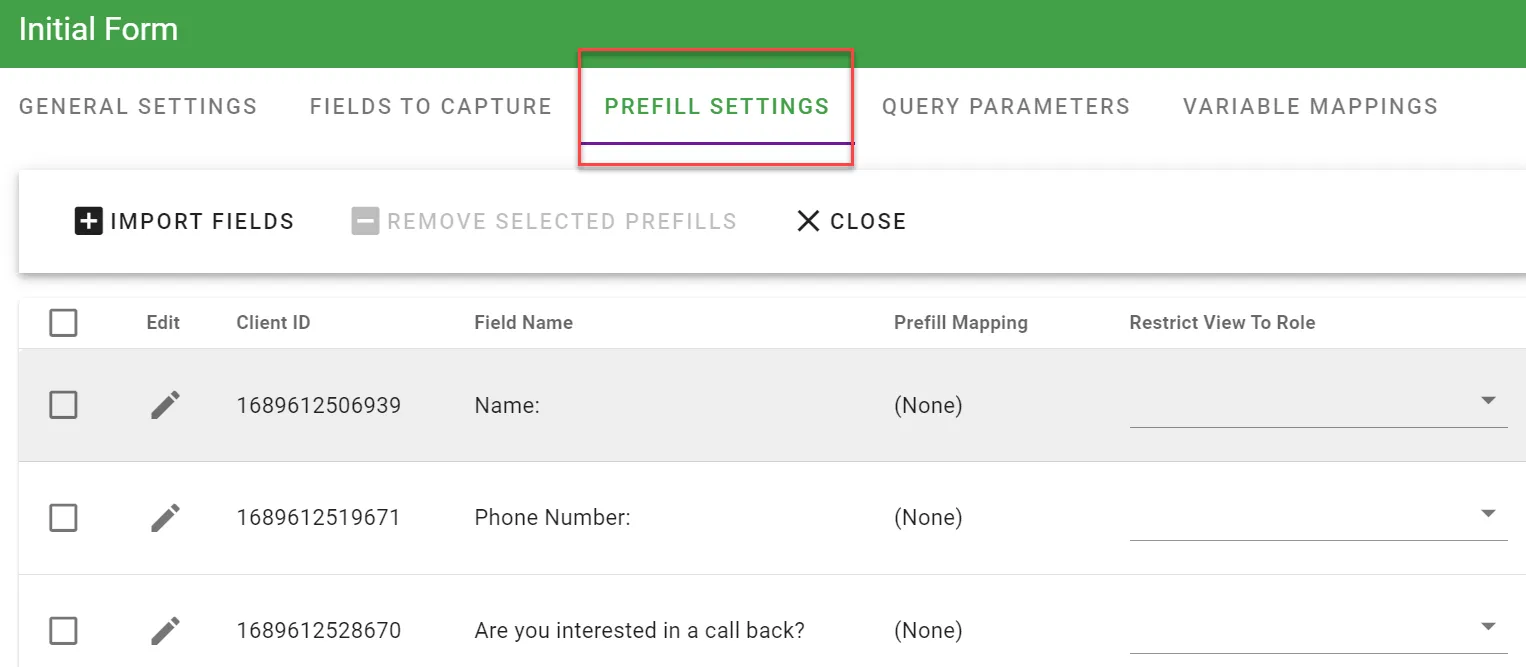Tick the checkbox for the Name row

(63, 405)
